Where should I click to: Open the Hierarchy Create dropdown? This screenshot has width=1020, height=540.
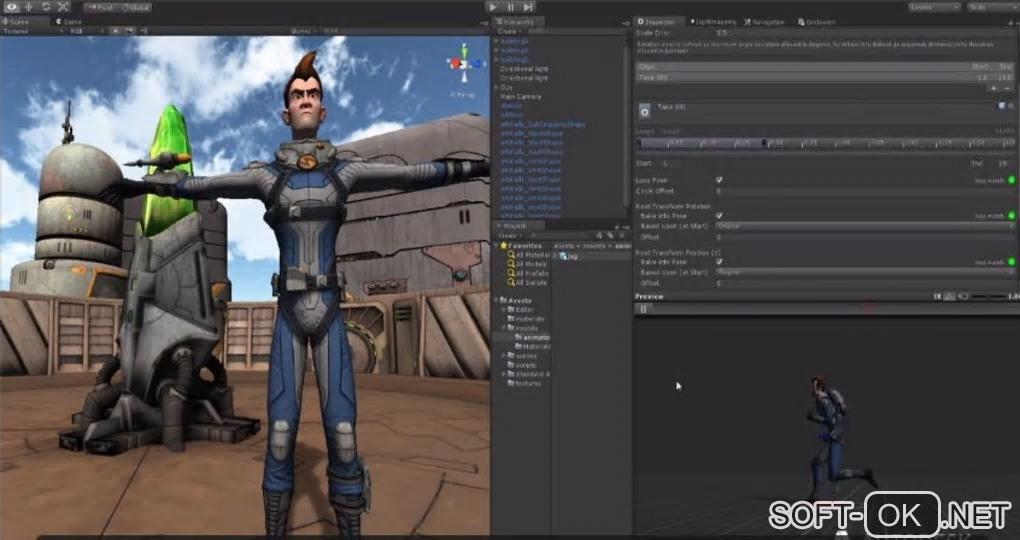coord(509,31)
